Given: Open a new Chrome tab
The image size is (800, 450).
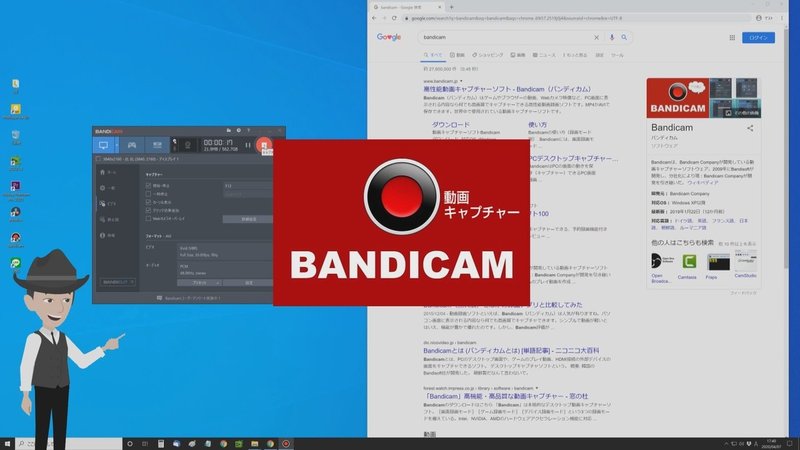Looking at the screenshot, I should point(451,7).
